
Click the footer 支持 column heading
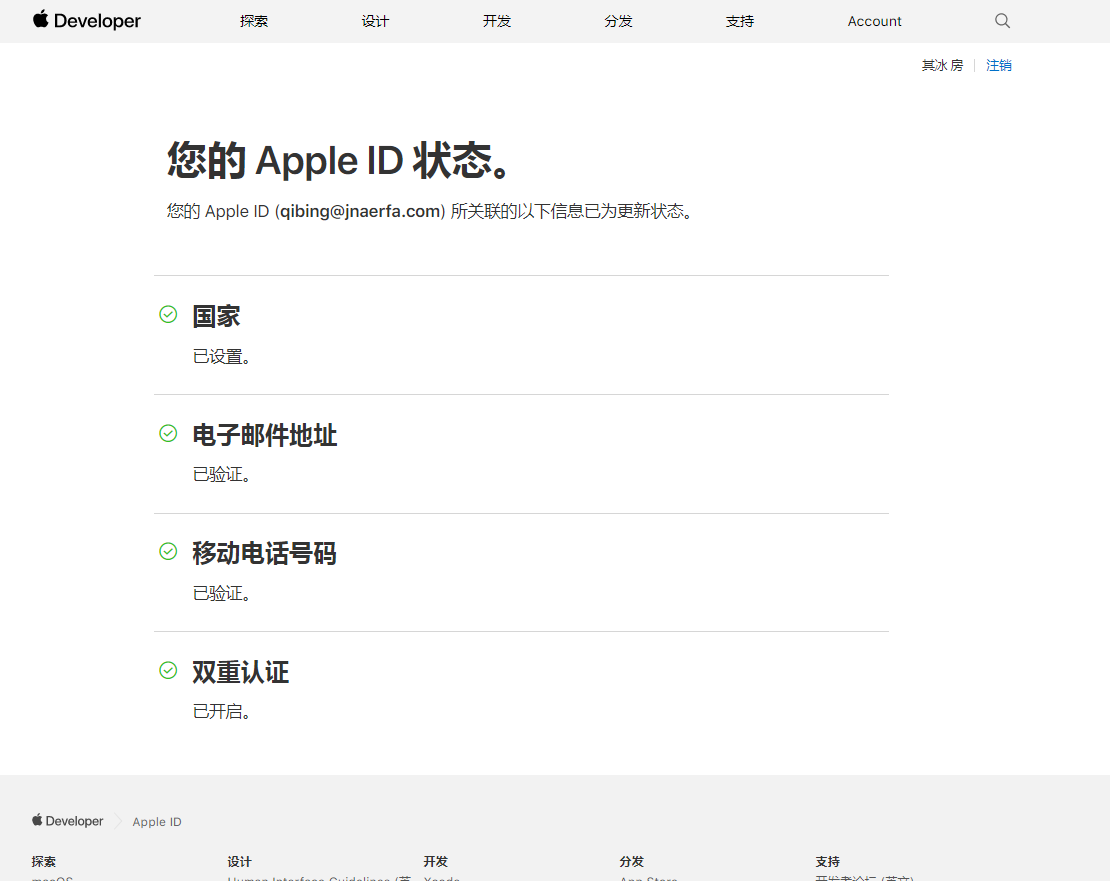(827, 861)
